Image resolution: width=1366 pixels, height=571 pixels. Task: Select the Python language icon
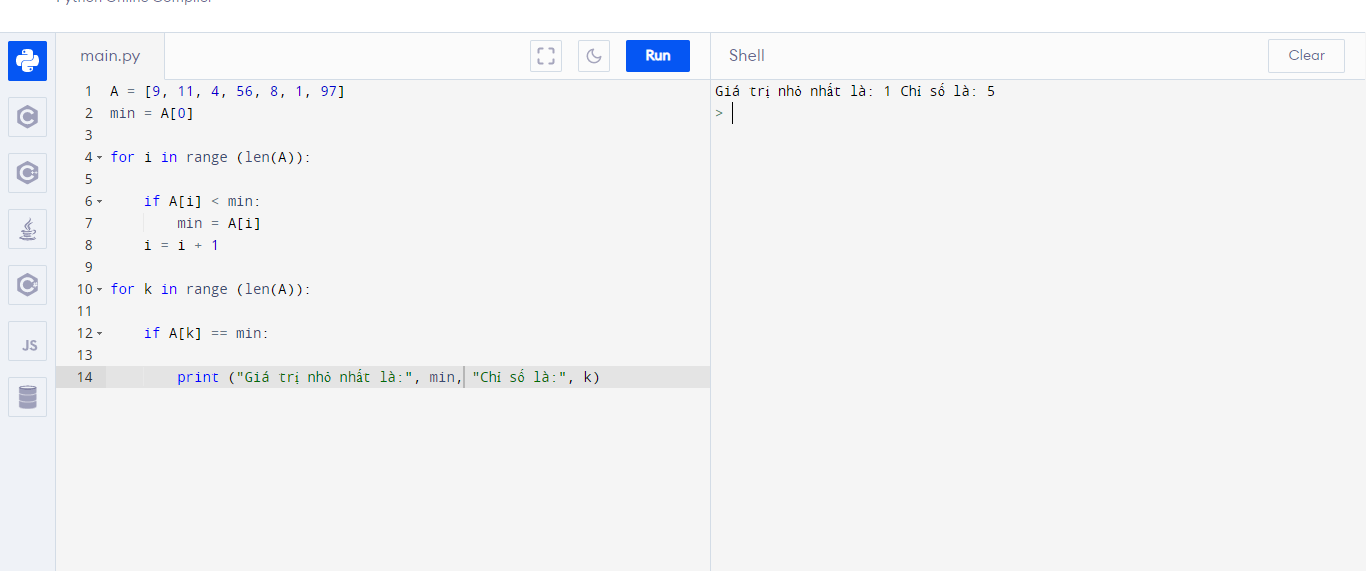27,61
